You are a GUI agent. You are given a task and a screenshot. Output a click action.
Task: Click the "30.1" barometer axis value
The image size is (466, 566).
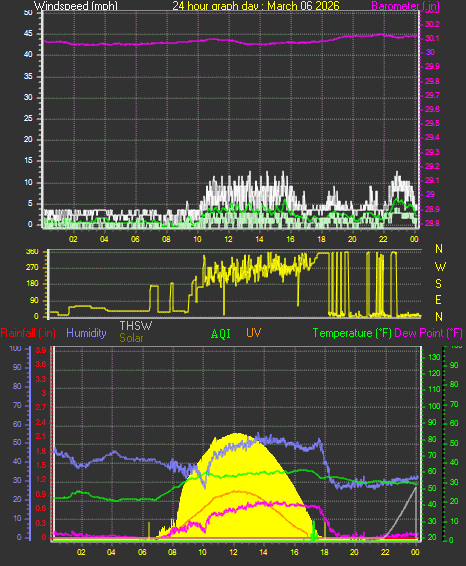point(432,38)
